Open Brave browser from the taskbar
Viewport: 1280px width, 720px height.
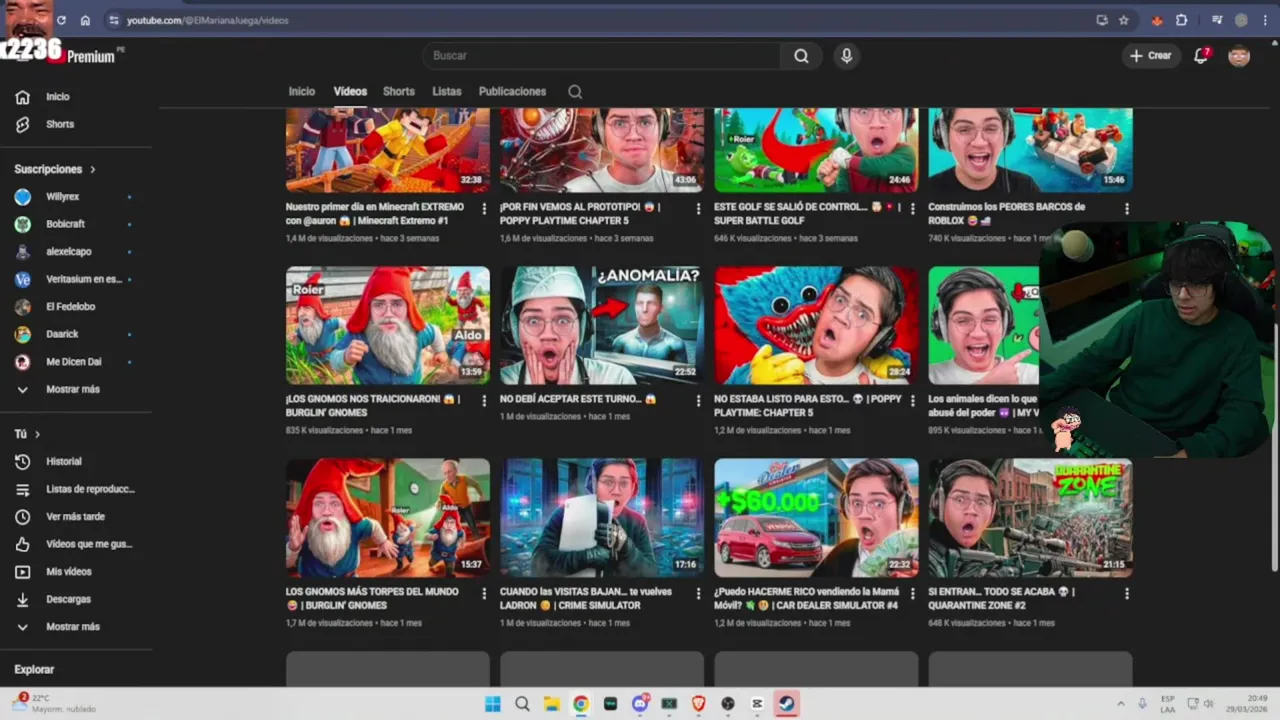699,704
